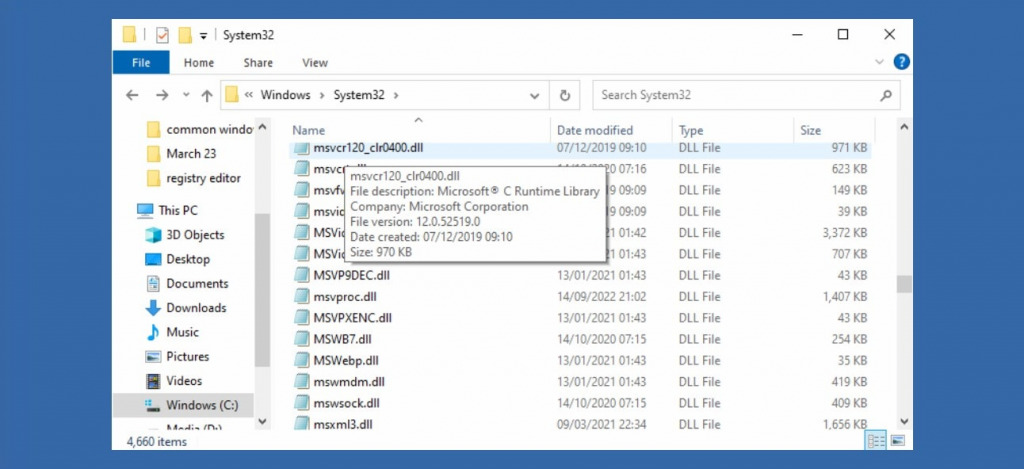Switch to the details view layout icon
Viewport: 1024px width, 469px height.
[876, 441]
